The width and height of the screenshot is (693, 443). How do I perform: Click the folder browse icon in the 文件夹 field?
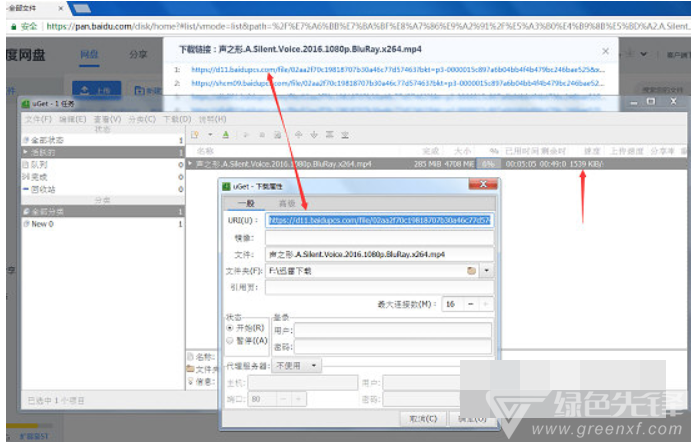(472, 271)
